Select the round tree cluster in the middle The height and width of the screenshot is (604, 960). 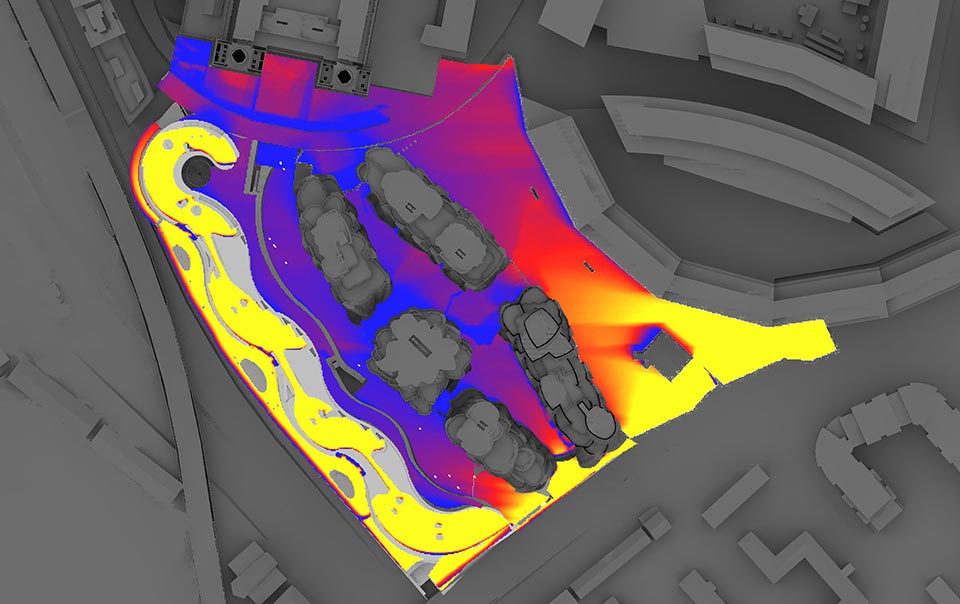(411, 354)
